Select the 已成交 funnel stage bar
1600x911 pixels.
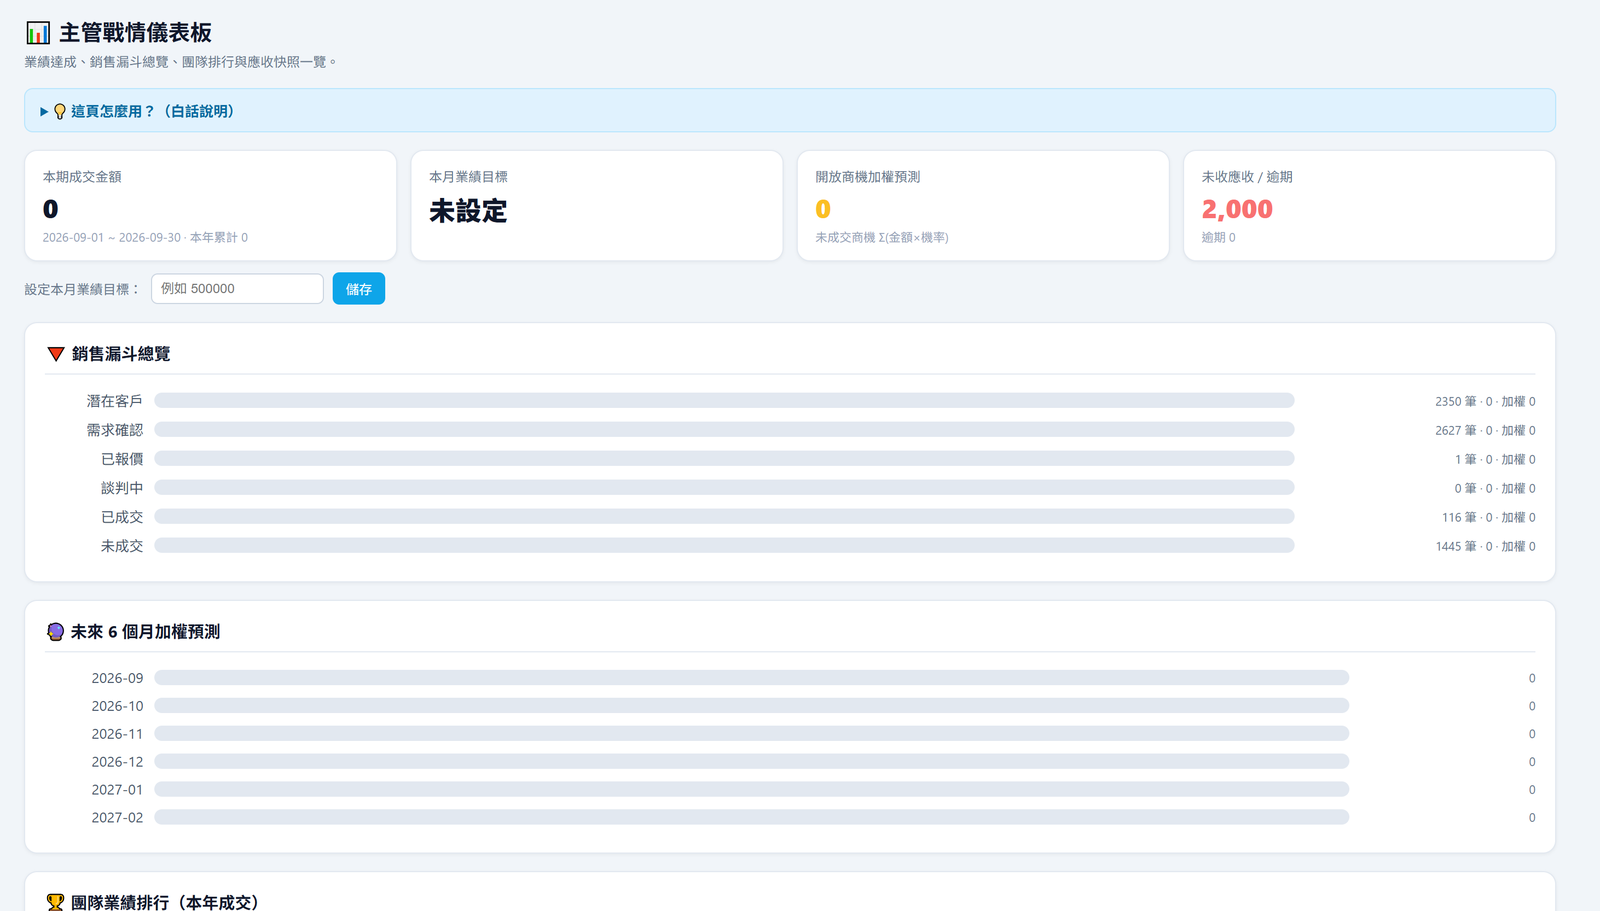coord(724,516)
